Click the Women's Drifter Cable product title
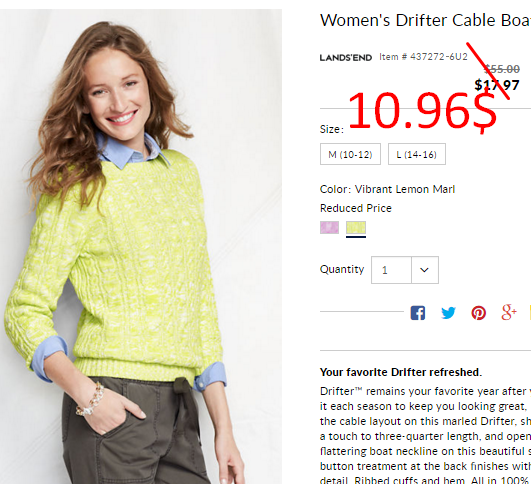Image resolution: width=531 pixels, height=484 pixels. (425, 20)
